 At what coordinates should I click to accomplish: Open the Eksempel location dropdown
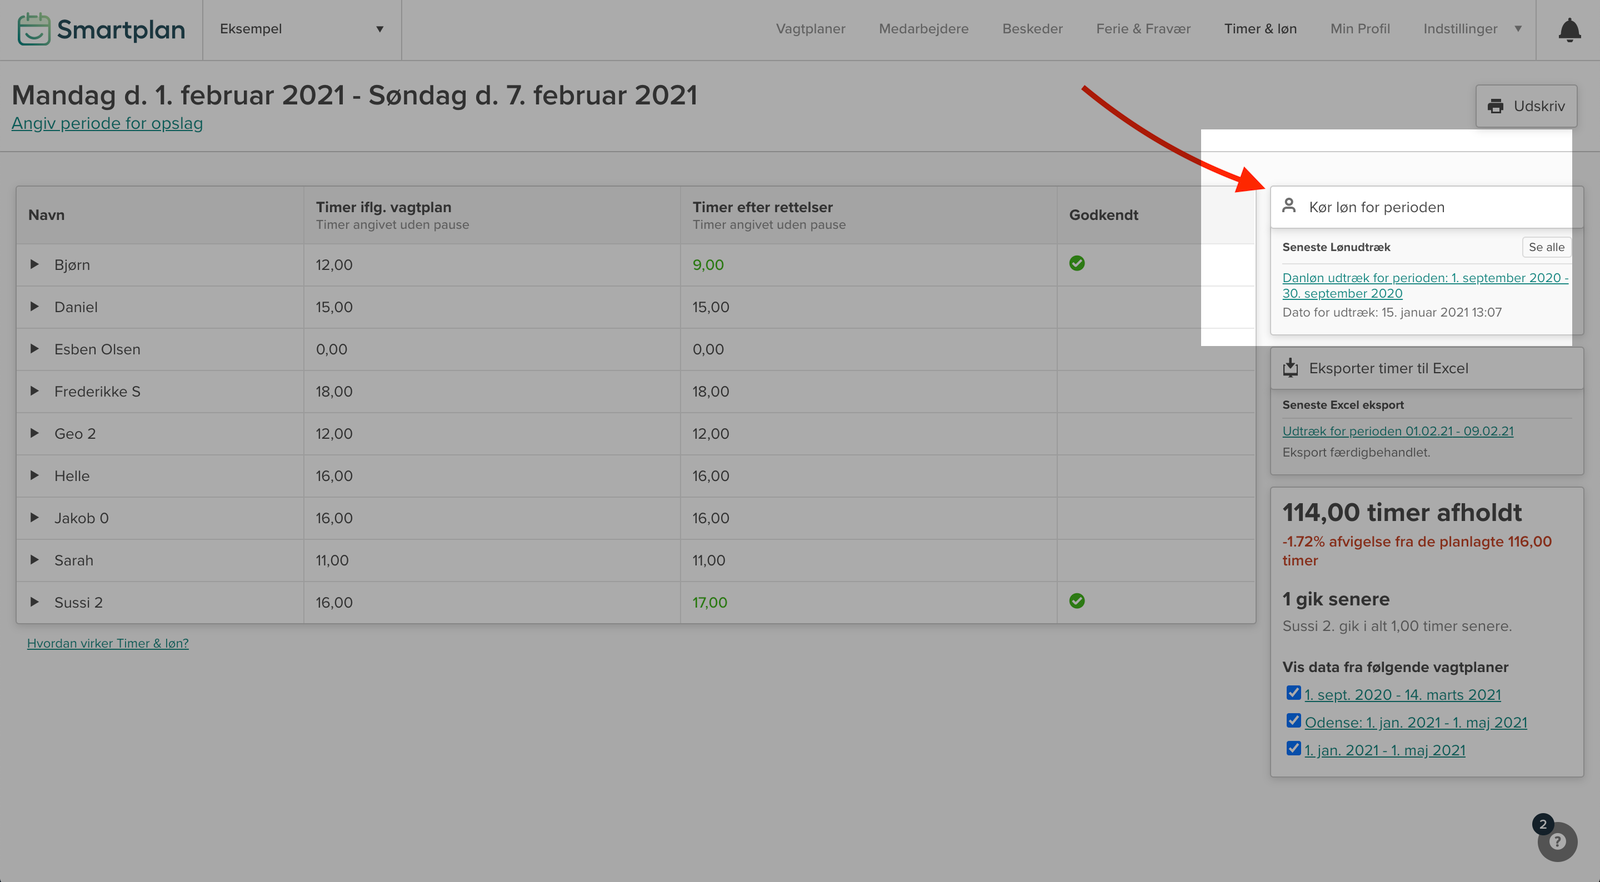301,29
